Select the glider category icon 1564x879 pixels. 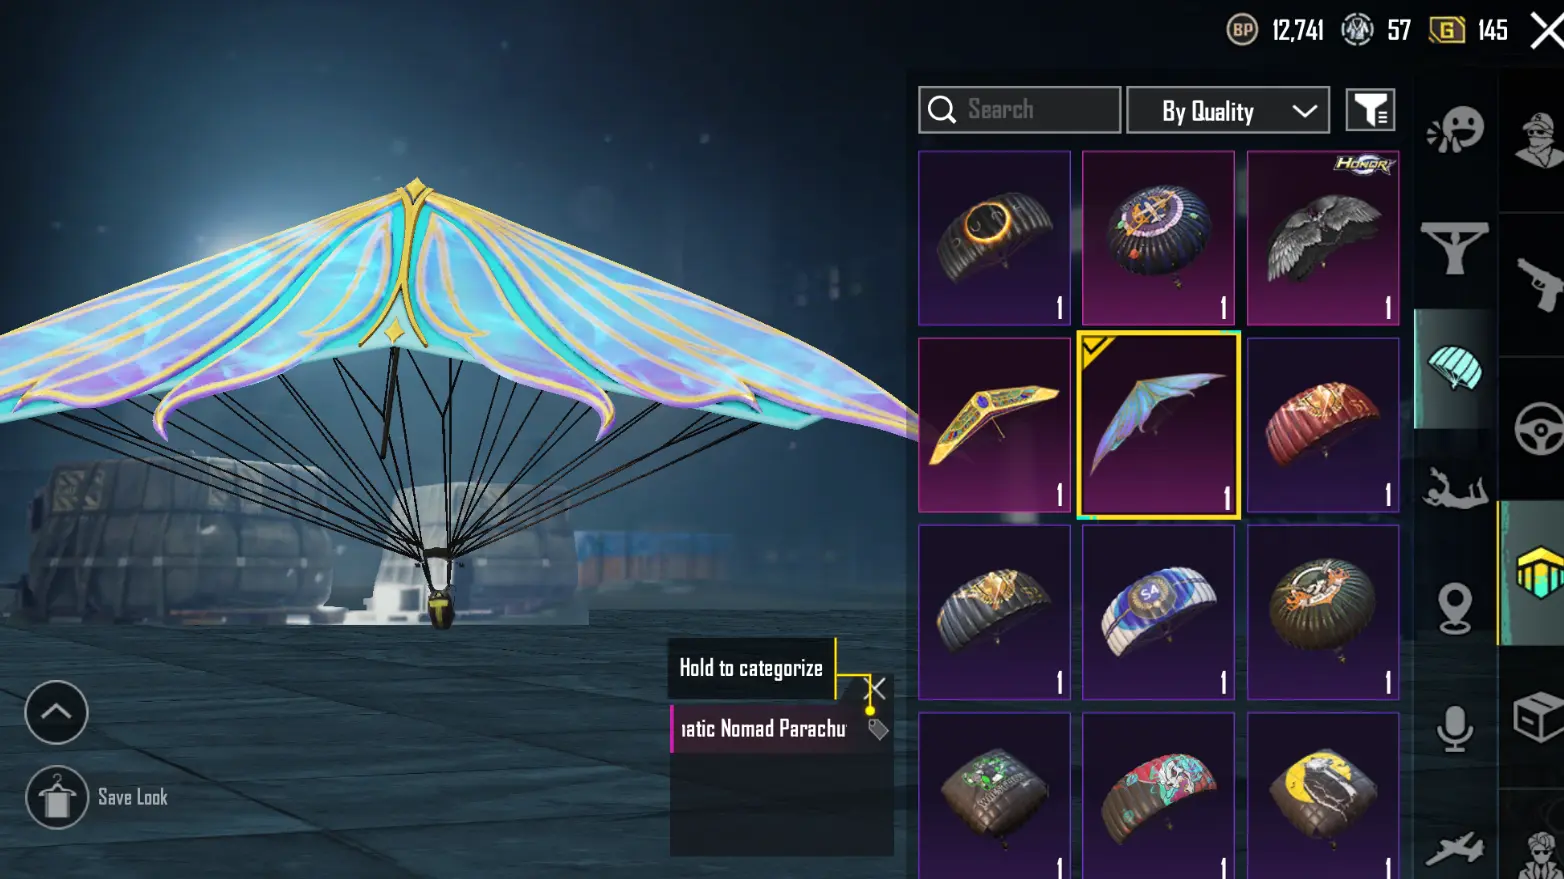click(x=1454, y=248)
